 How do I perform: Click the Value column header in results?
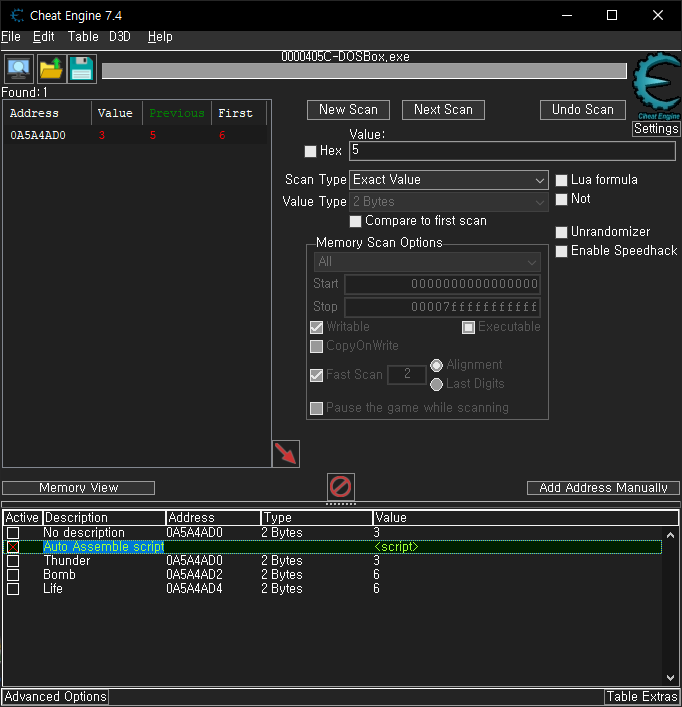117,113
